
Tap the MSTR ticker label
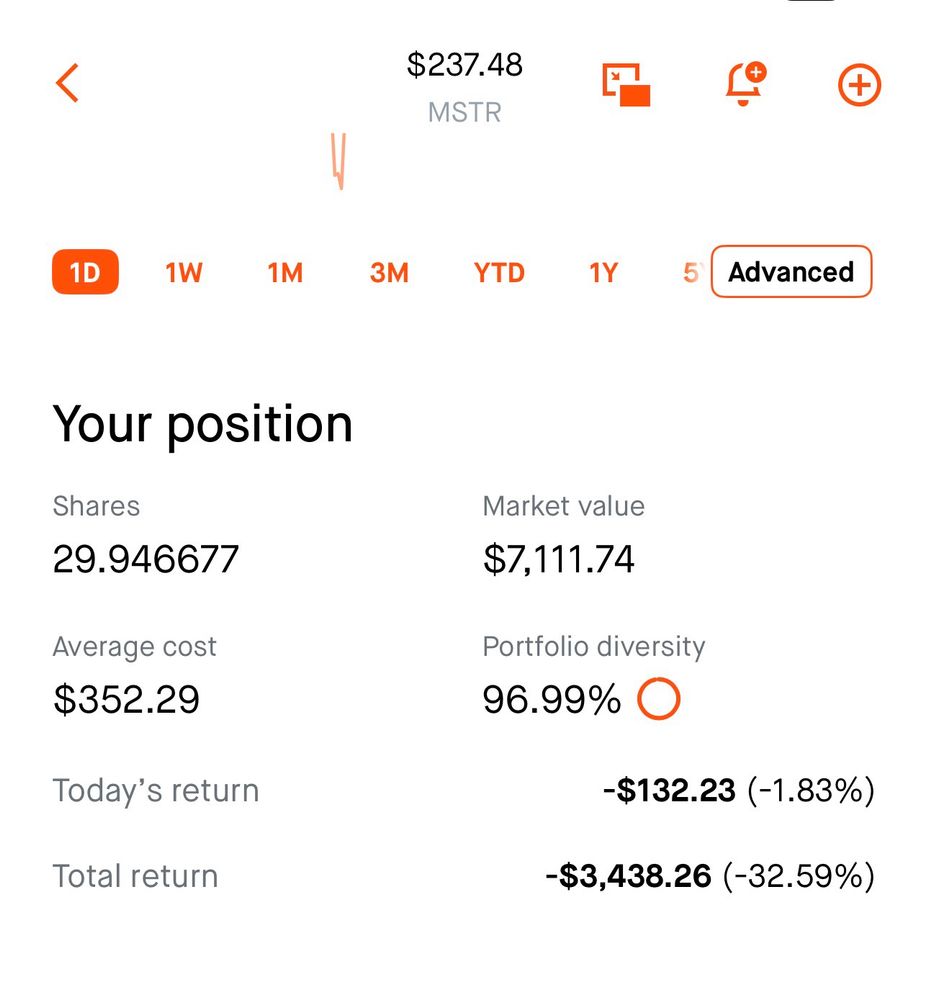(465, 112)
